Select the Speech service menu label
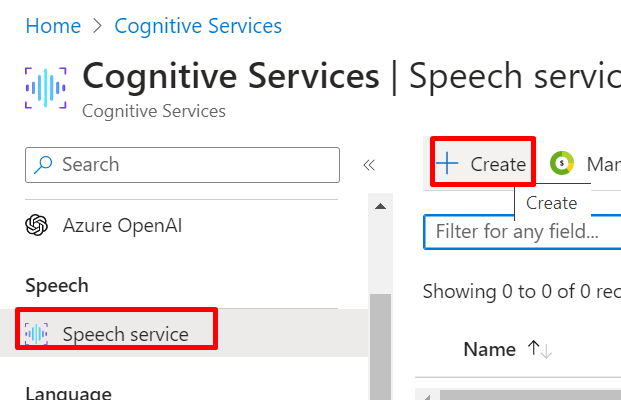Screen dimensions: 621x400 [126, 334]
